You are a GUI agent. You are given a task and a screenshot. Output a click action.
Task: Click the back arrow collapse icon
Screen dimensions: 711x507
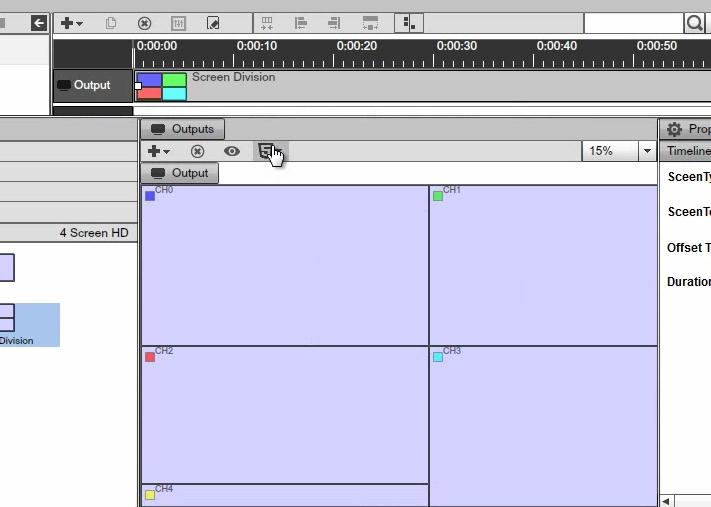[39, 23]
